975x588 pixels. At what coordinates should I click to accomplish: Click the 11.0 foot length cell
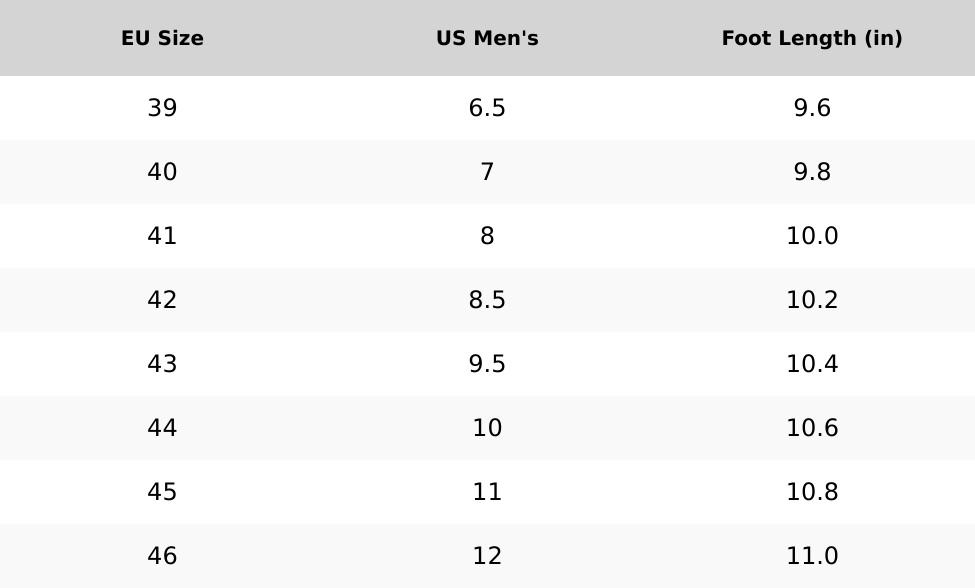[x=812, y=556]
